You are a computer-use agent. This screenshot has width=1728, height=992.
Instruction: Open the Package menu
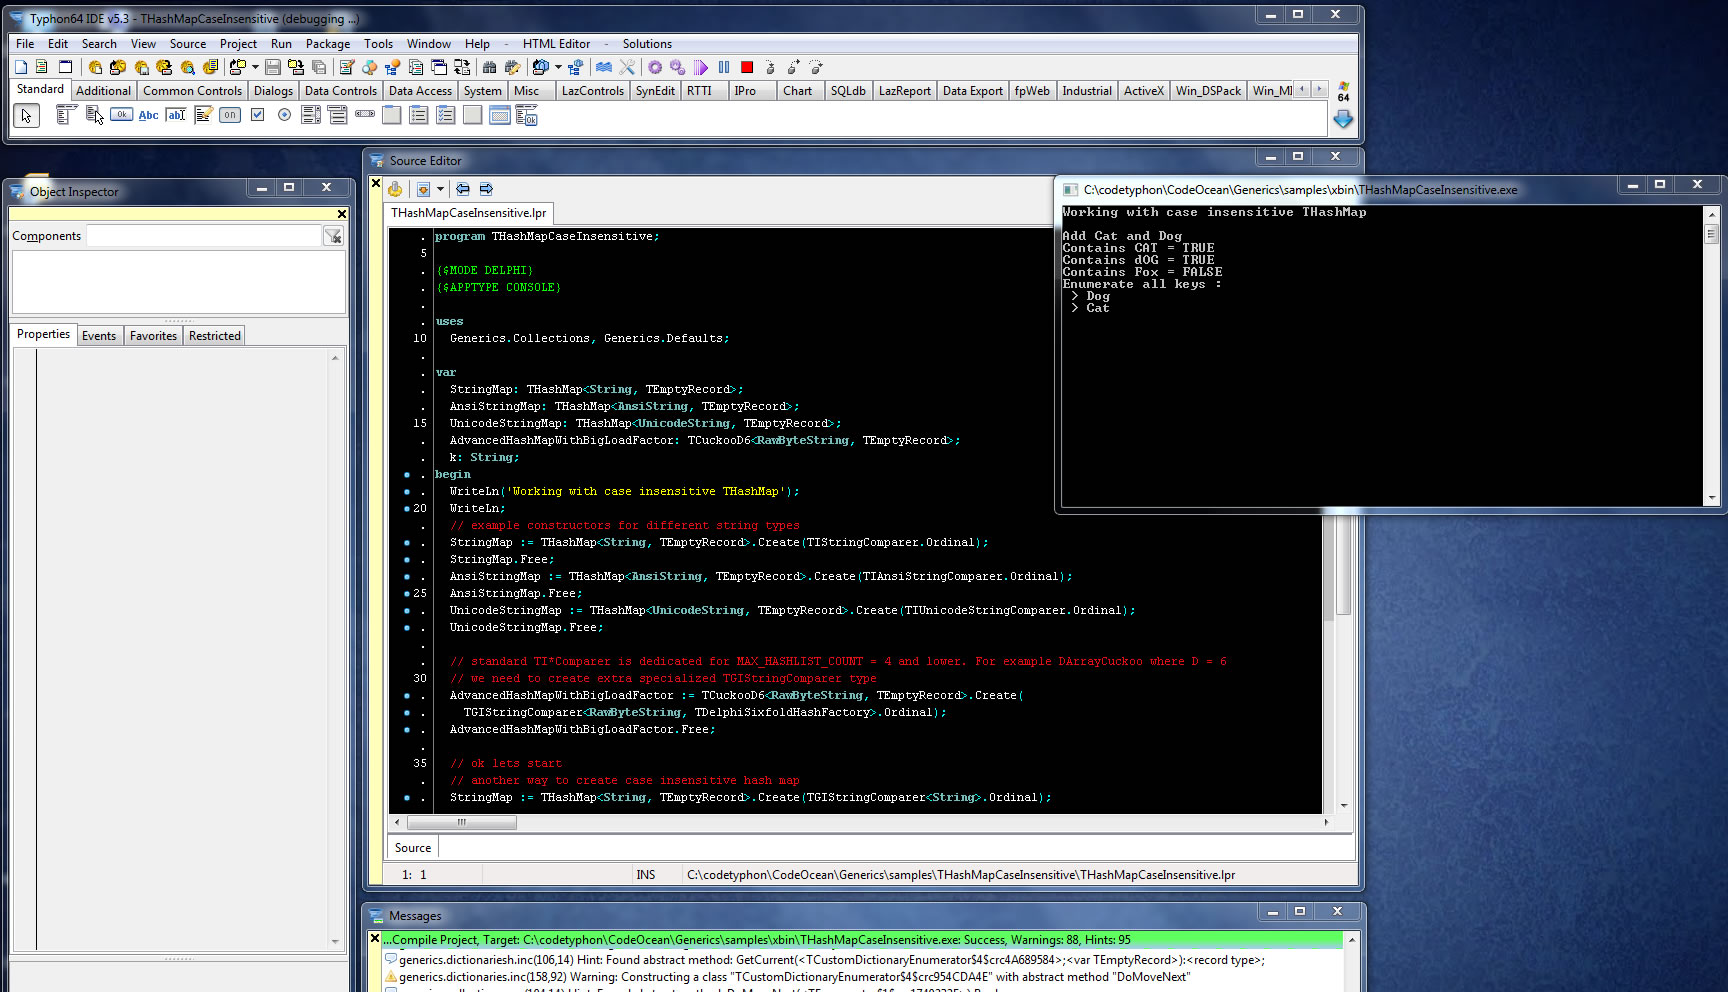[327, 44]
